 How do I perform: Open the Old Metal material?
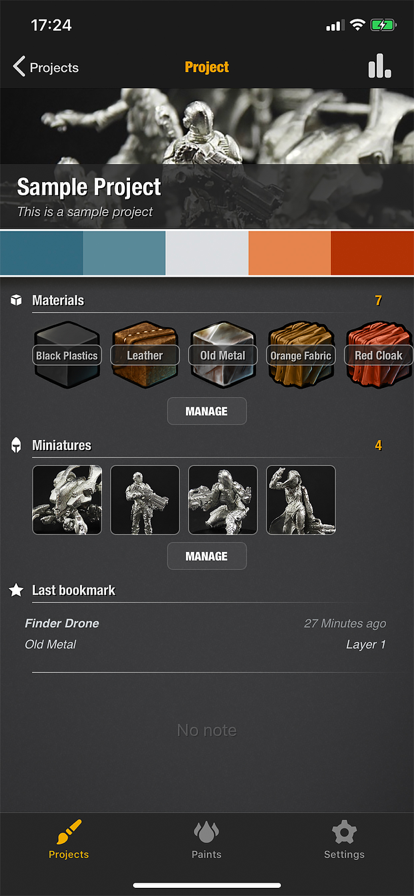click(x=222, y=355)
